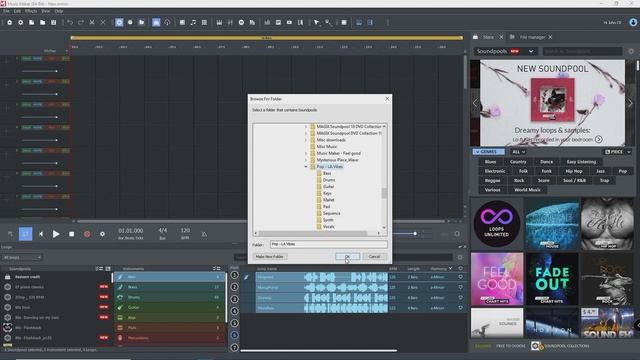
Task: Click the Keys instrument icon
Action: coord(120,318)
